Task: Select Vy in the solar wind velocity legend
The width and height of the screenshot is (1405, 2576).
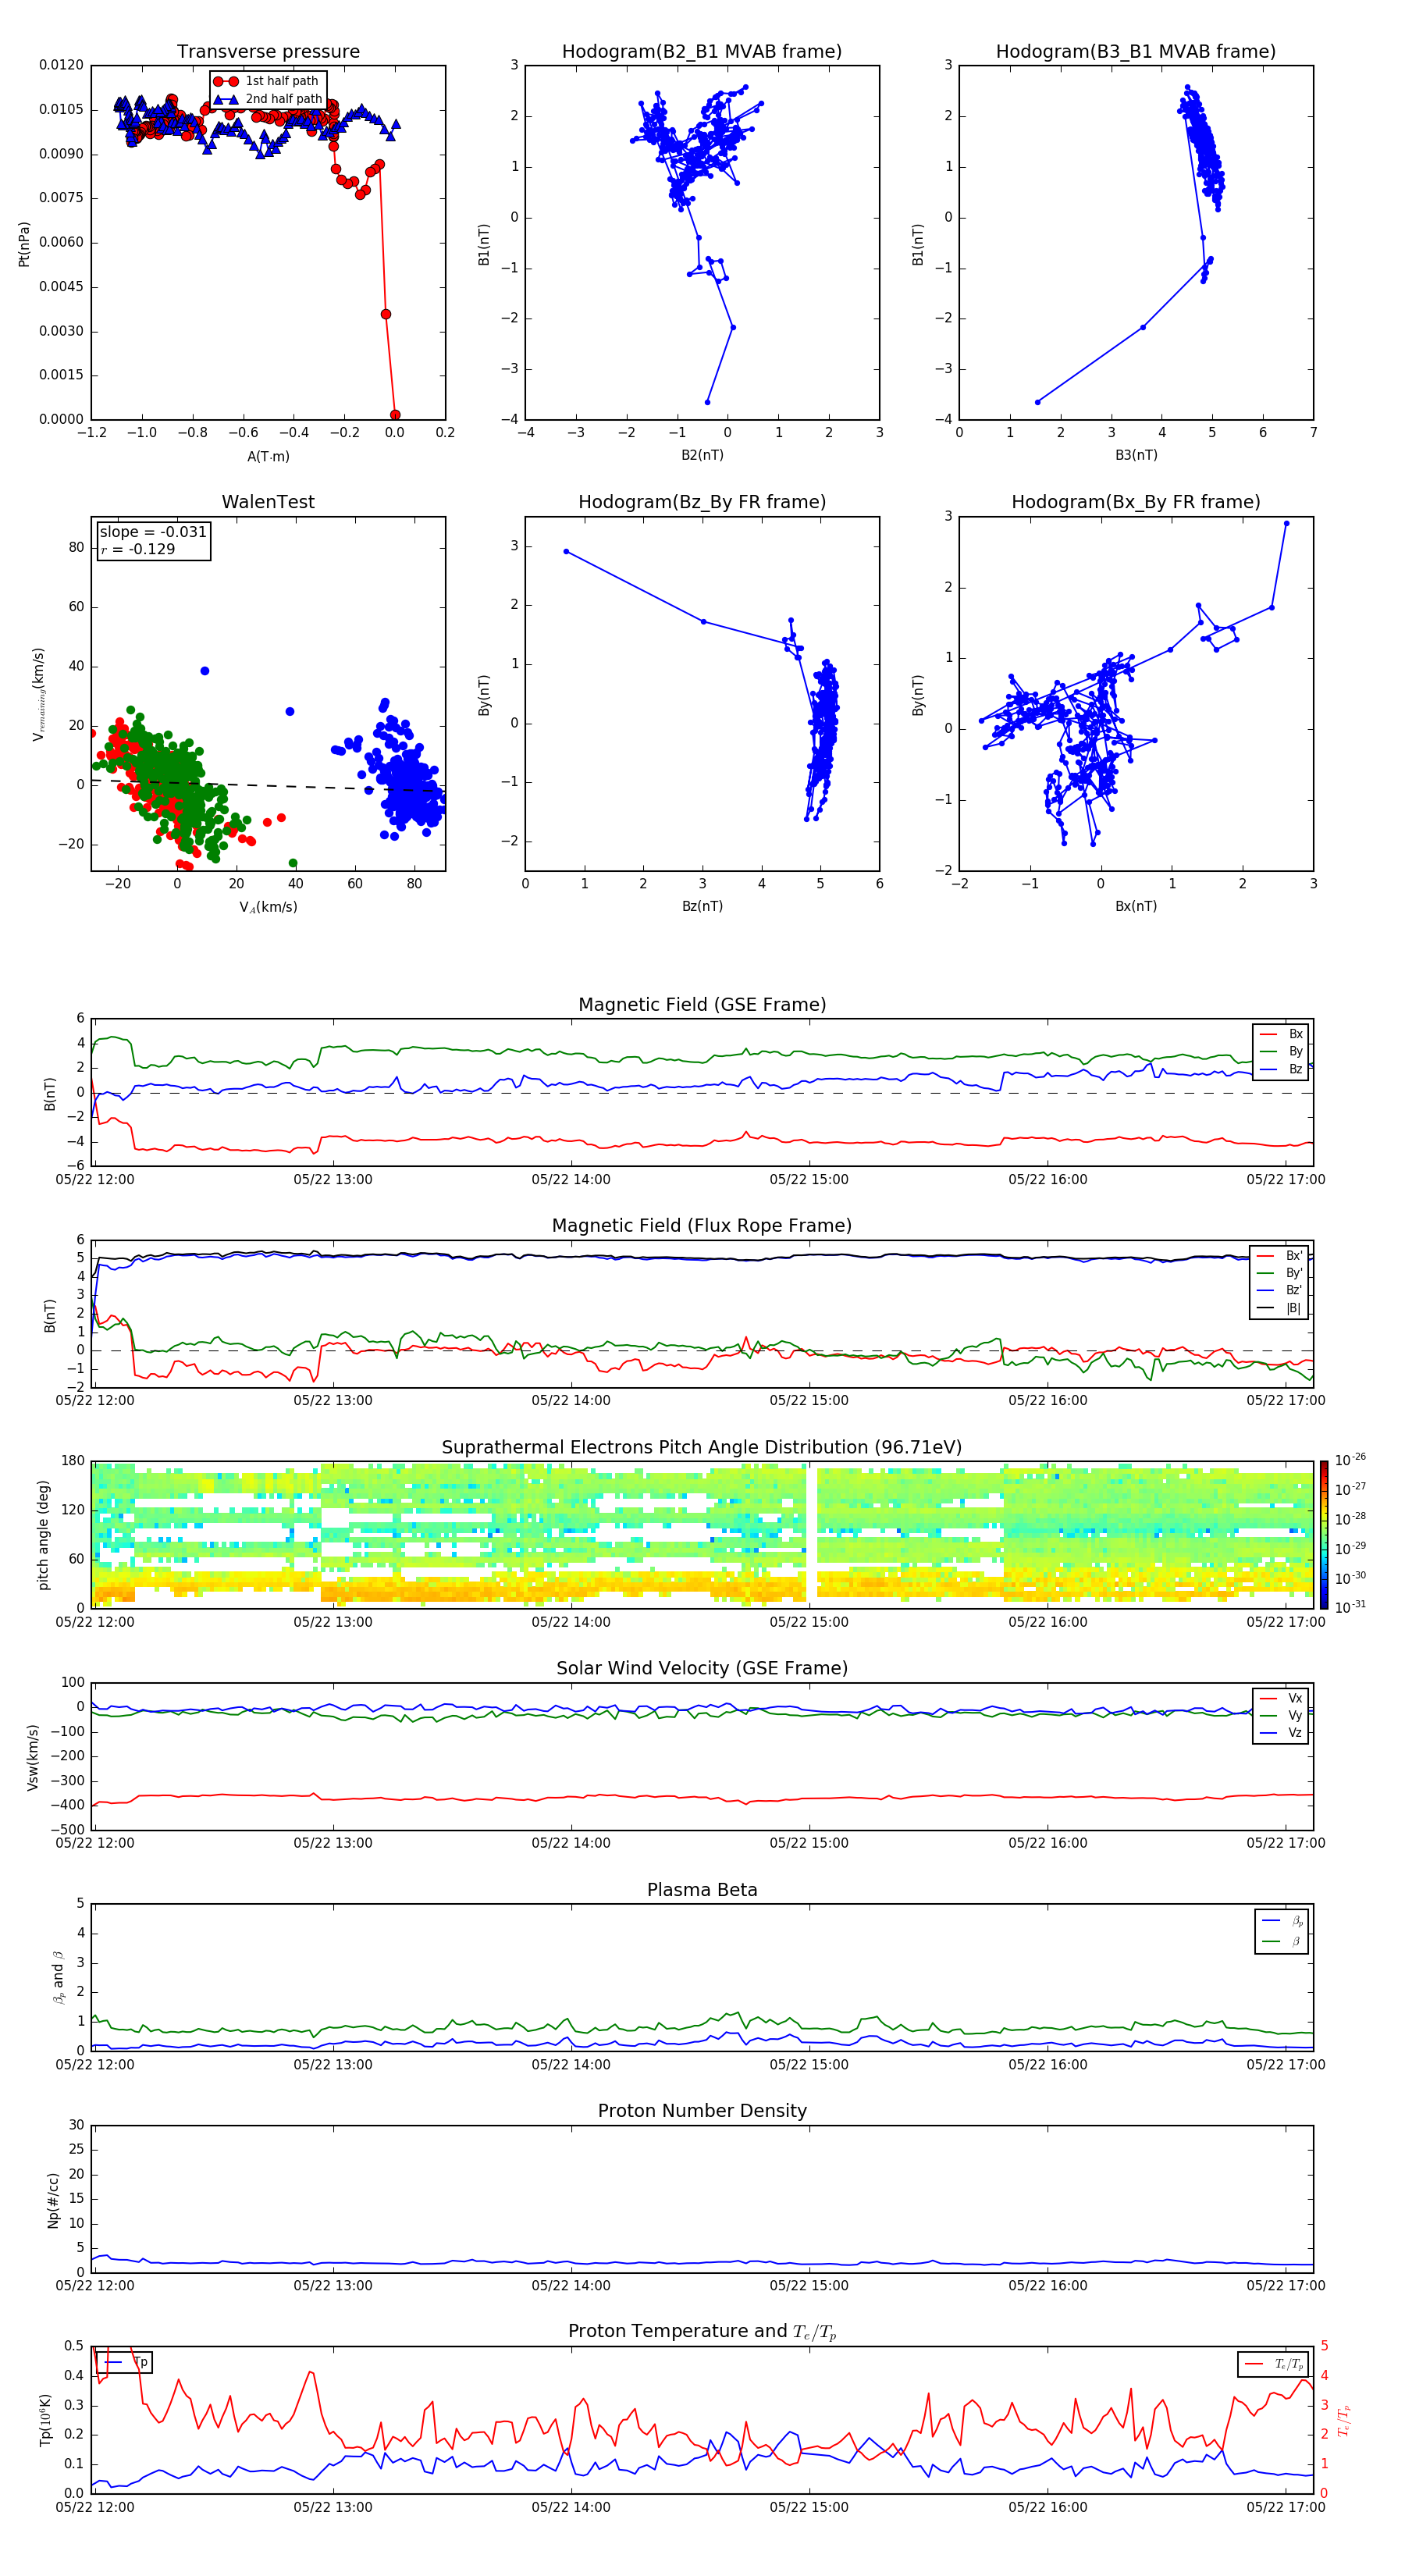Action: pyautogui.click(x=1281, y=1715)
